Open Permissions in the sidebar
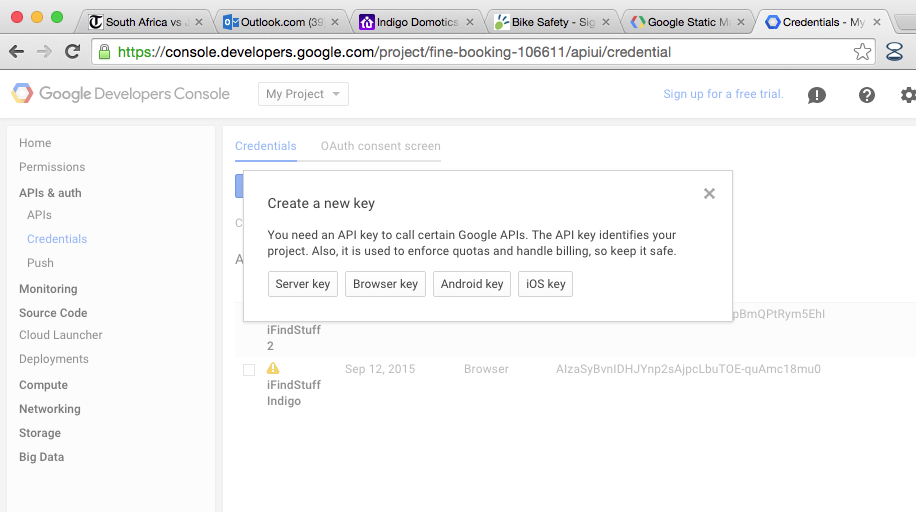The image size is (916, 512). point(52,167)
